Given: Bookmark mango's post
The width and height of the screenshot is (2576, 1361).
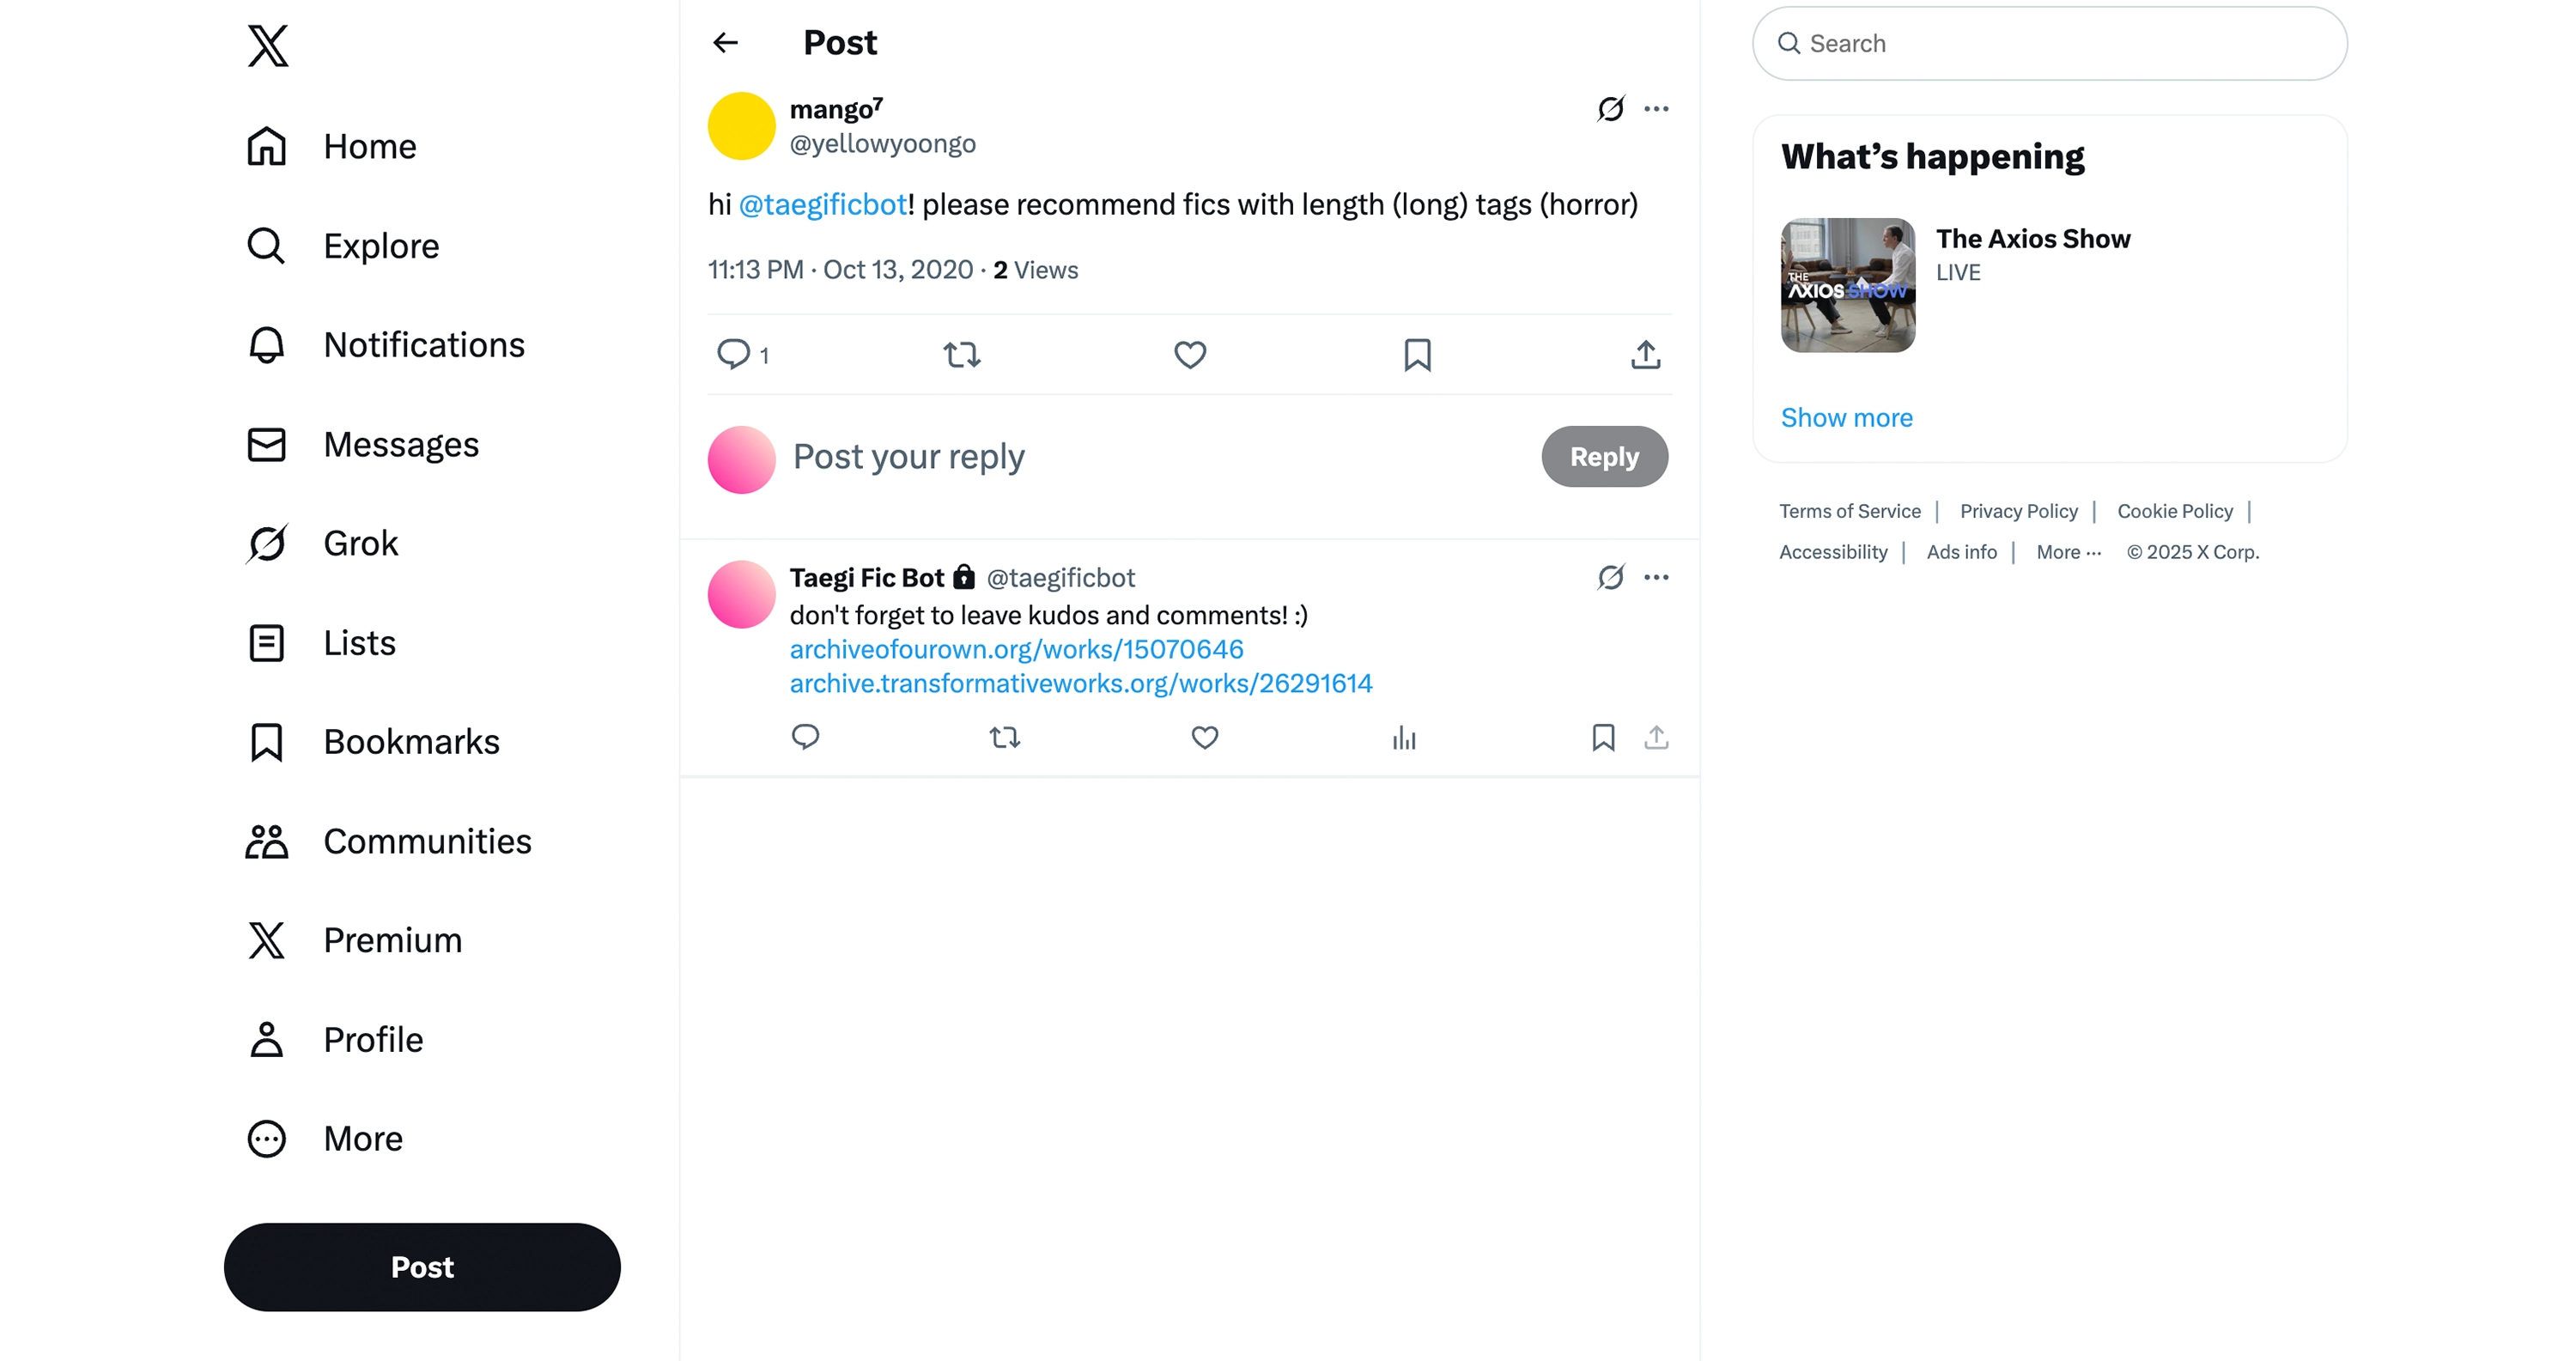Looking at the screenshot, I should click(x=1417, y=355).
